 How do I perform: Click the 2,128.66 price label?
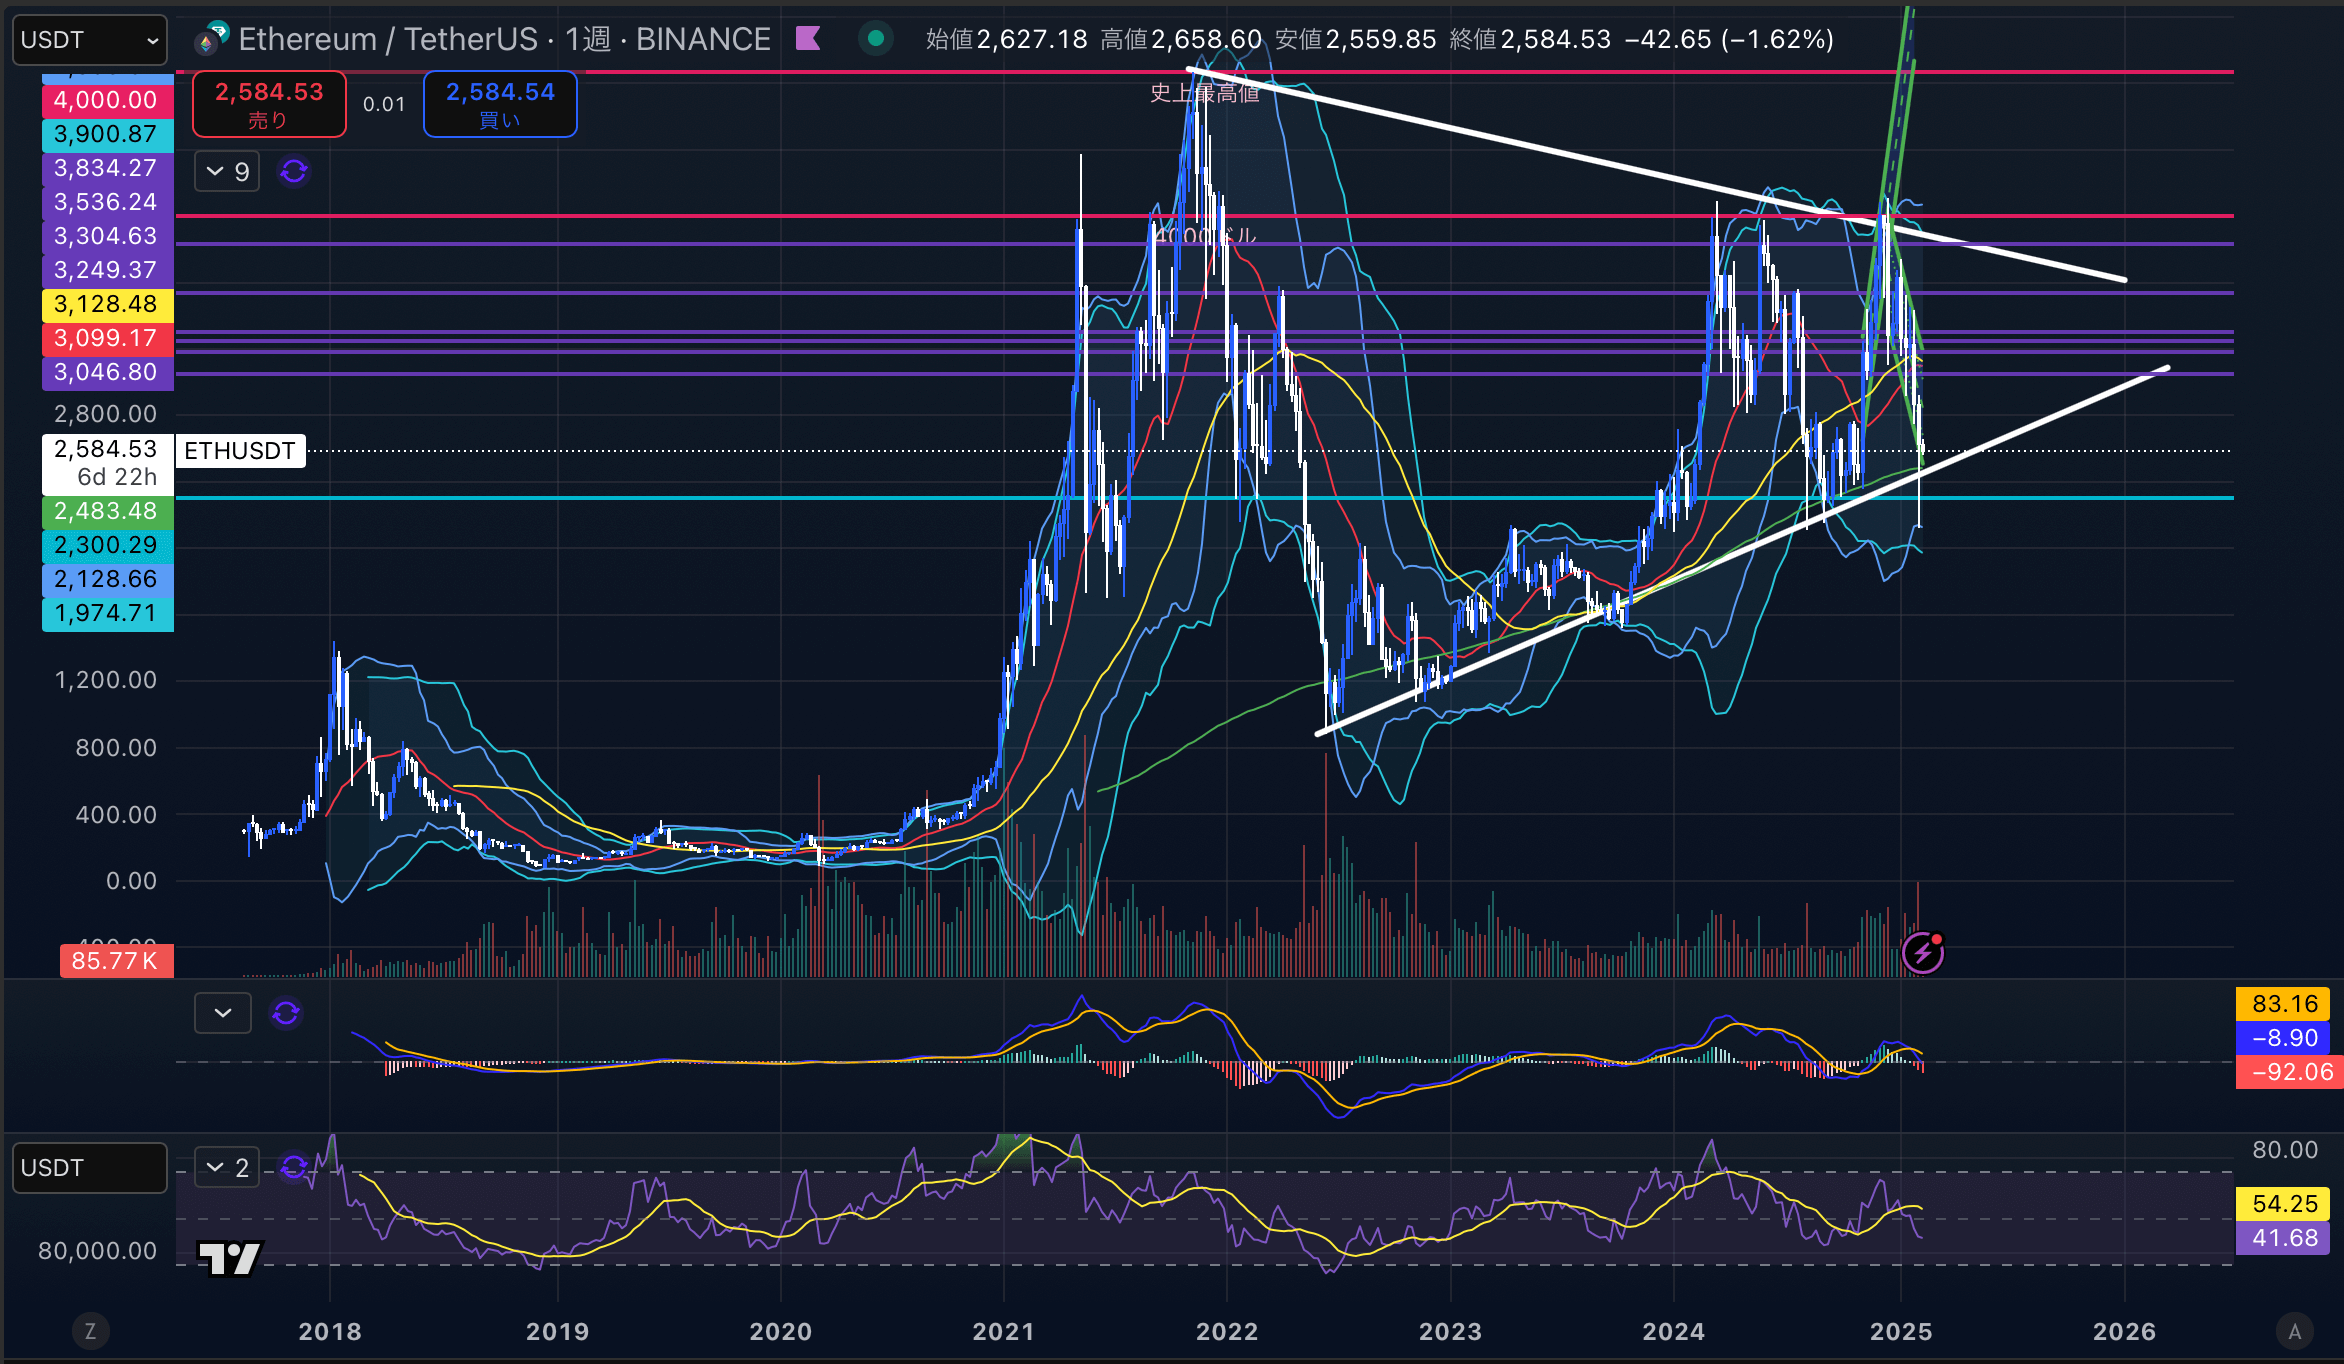pyautogui.click(x=107, y=579)
